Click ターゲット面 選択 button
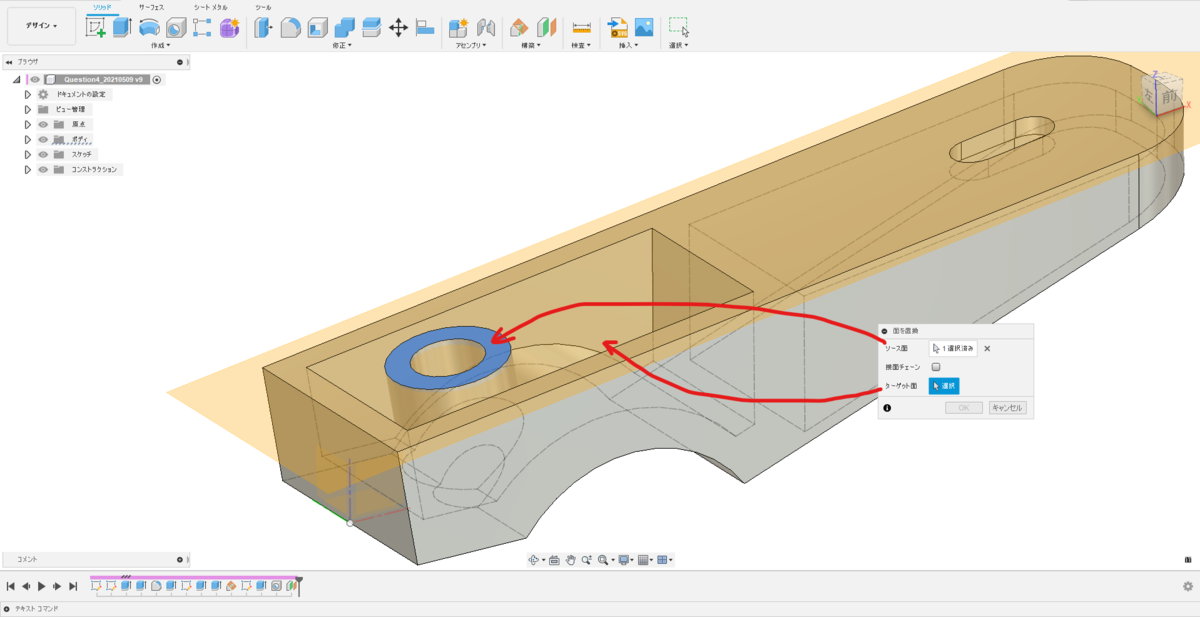Image resolution: width=1200 pixels, height=617 pixels. click(x=944, y=385)
